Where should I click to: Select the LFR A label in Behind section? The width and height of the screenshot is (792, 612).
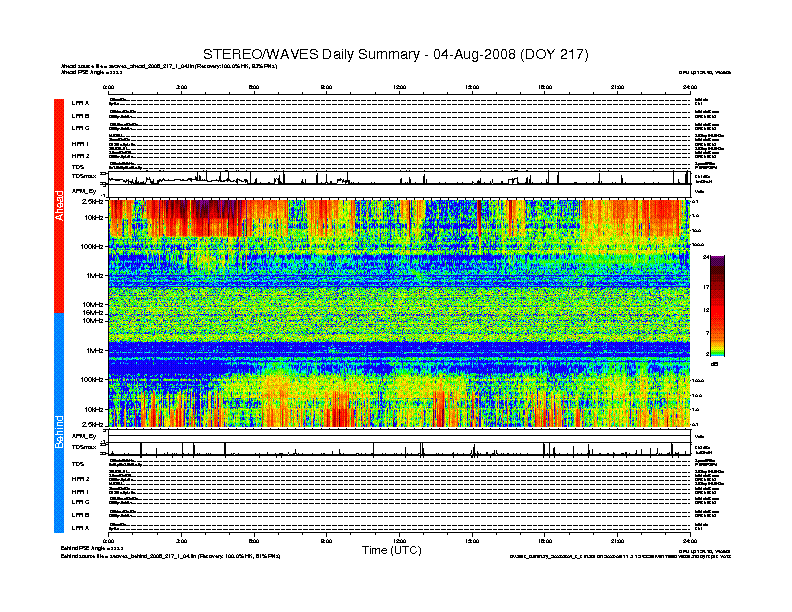80,528
